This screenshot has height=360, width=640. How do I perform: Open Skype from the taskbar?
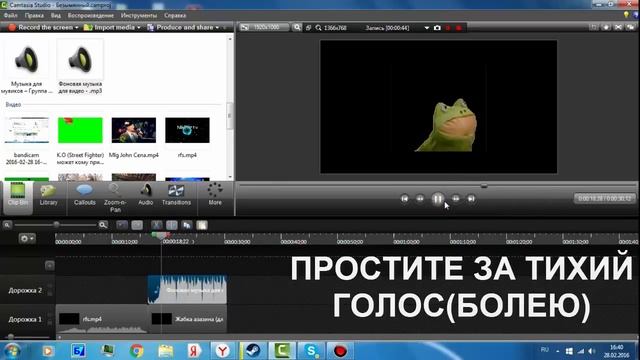311,351
